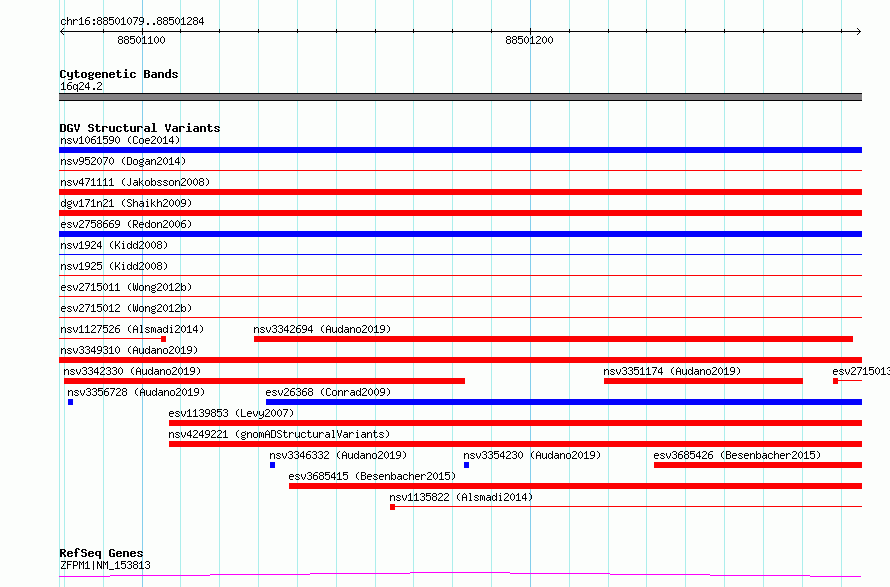Click the right arrowhead of the ruler
Viewport: 890px width, 587px height.
859,32
